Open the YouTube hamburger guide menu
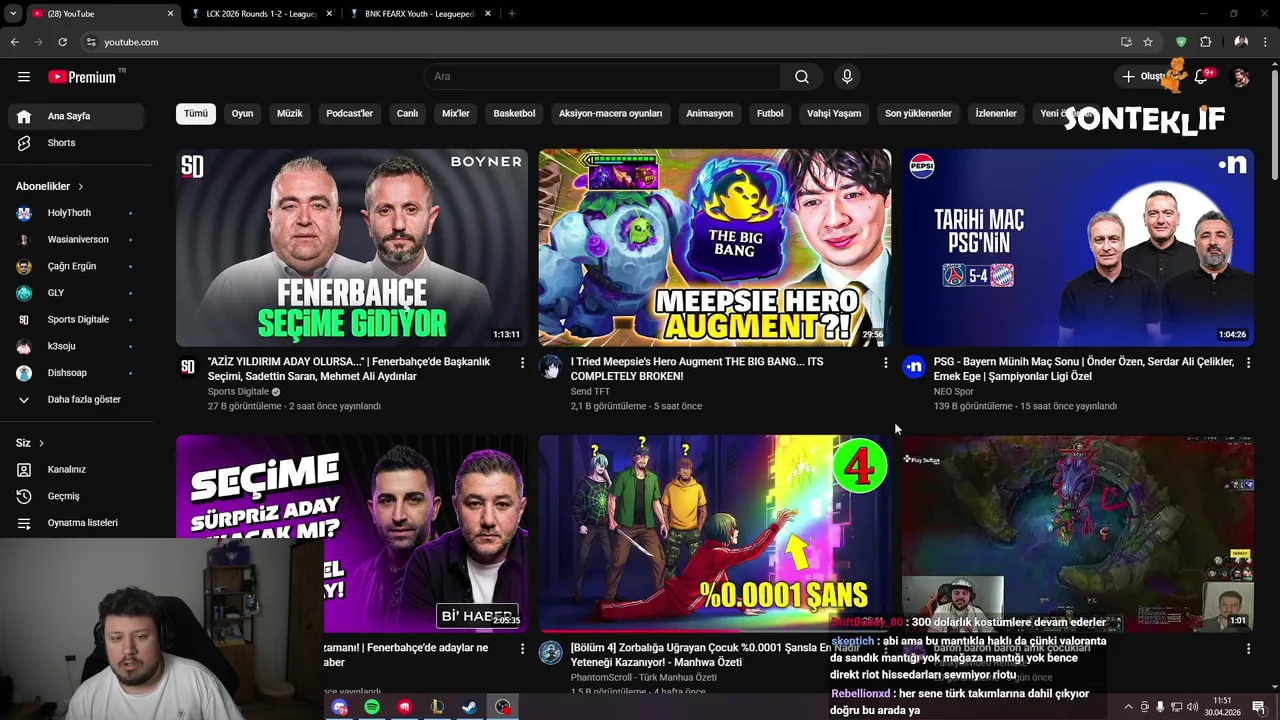Viewport: 1280px width, 720px height. (x=24, y=76)
